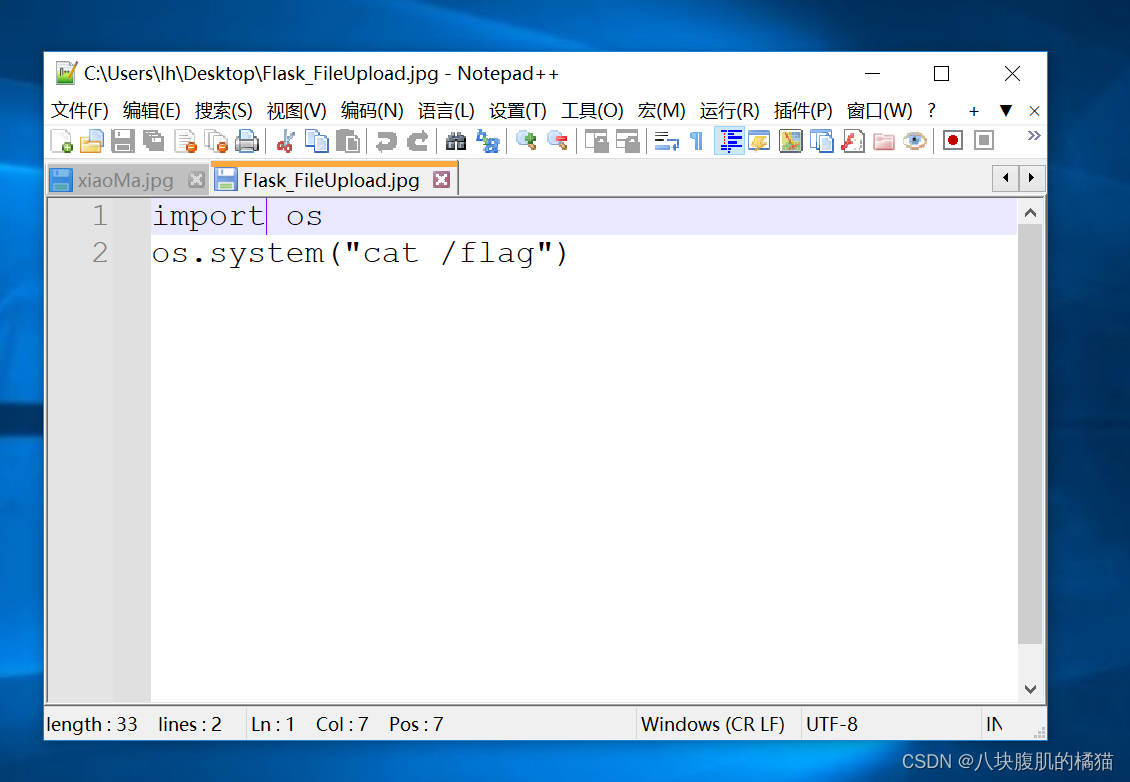The image size is (1130, 782).
Task: Click the vertical scrollbar down arrow
Action: pyautogui.click(x=1031, y=689)
